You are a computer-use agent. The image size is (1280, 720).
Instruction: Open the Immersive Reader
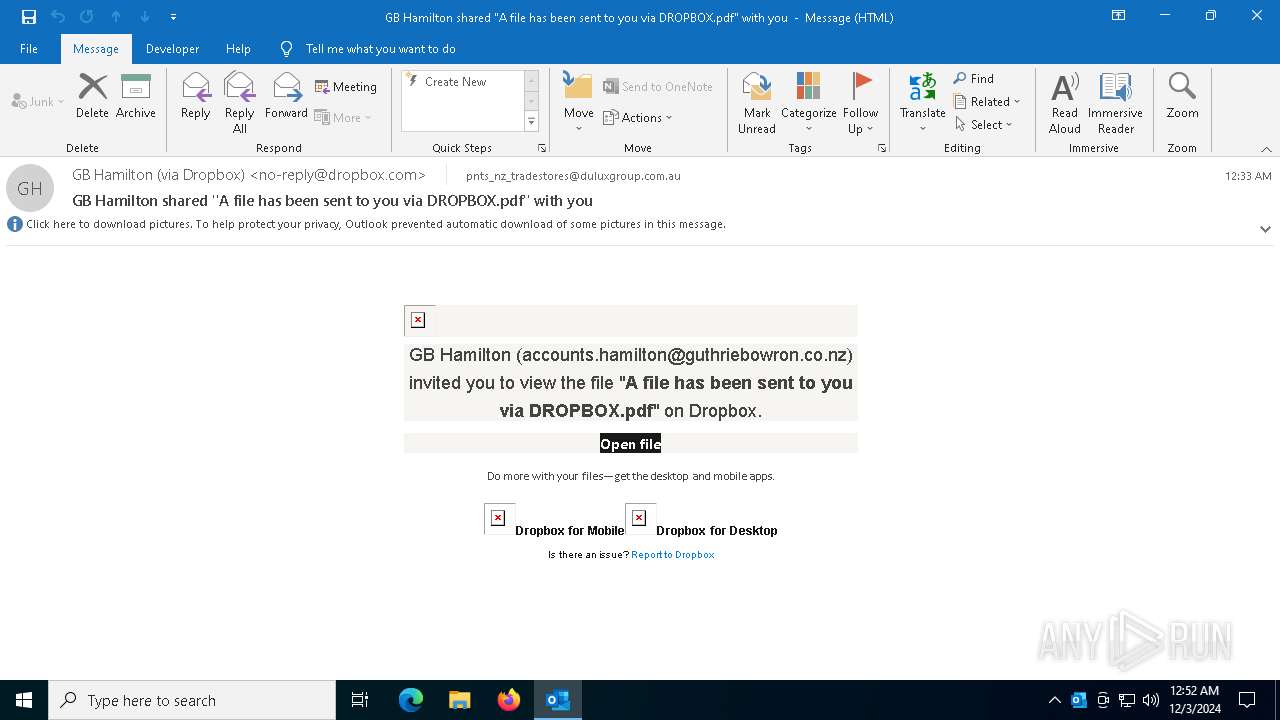click(1115, 102)
